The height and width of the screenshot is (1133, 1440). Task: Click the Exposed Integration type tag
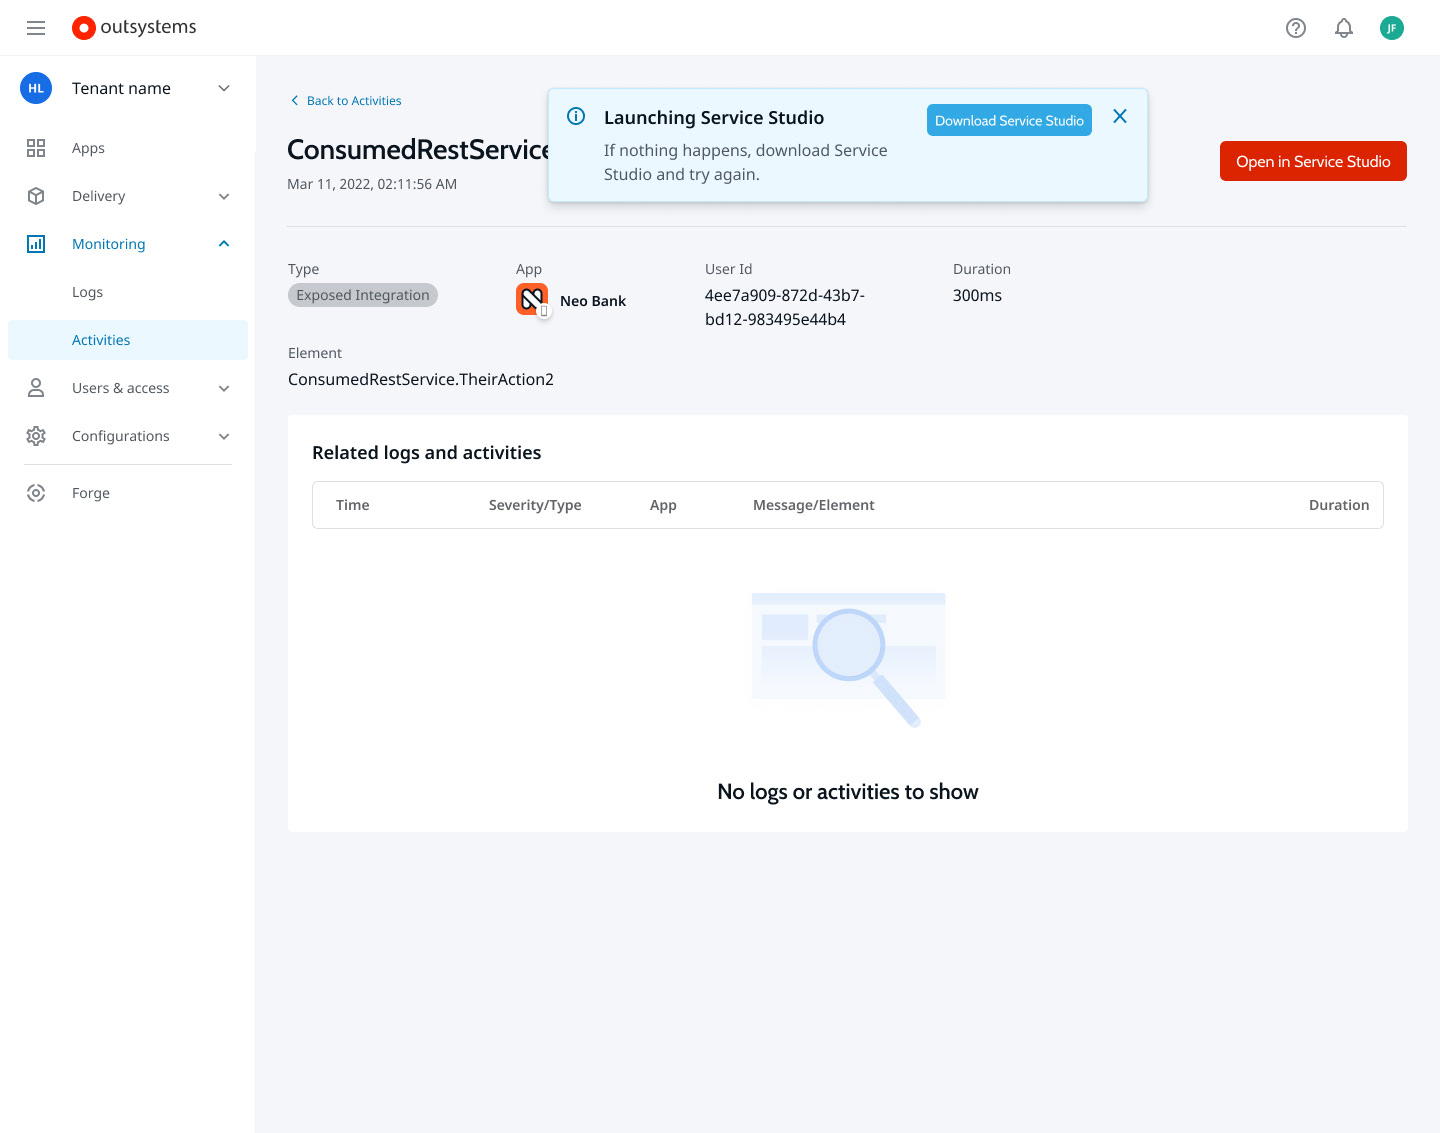coord(363,295)
